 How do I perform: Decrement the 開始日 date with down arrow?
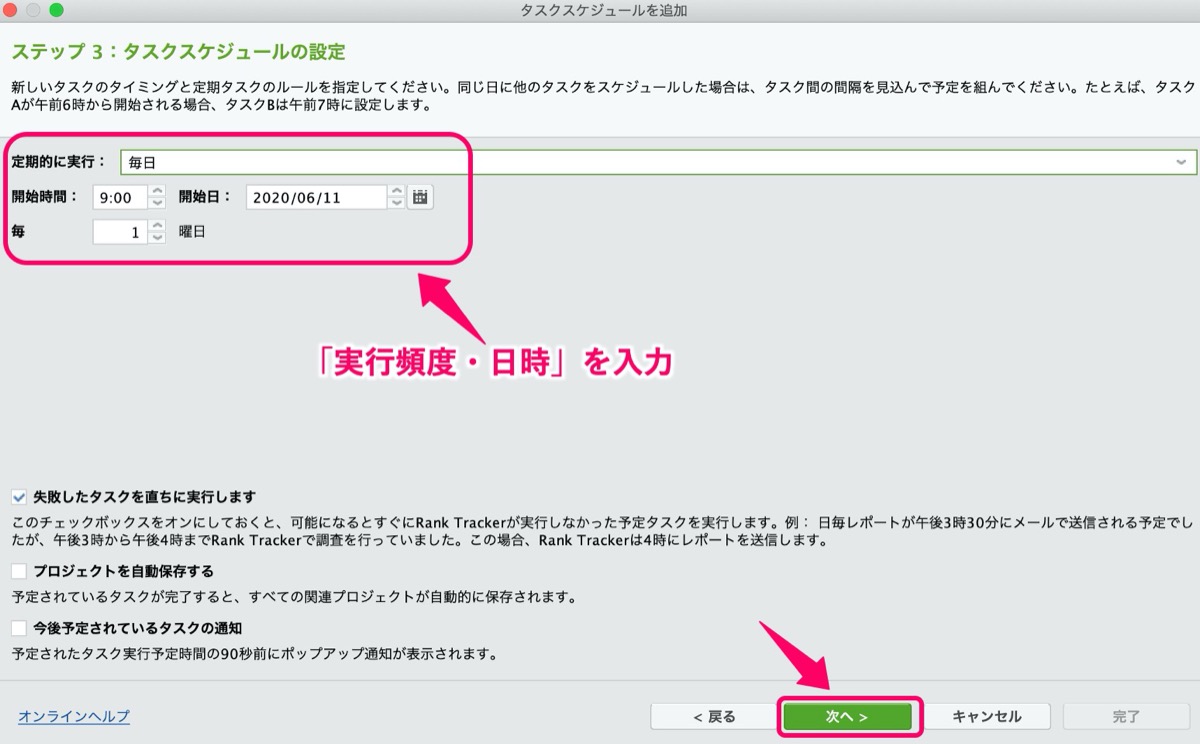(397, 203)
